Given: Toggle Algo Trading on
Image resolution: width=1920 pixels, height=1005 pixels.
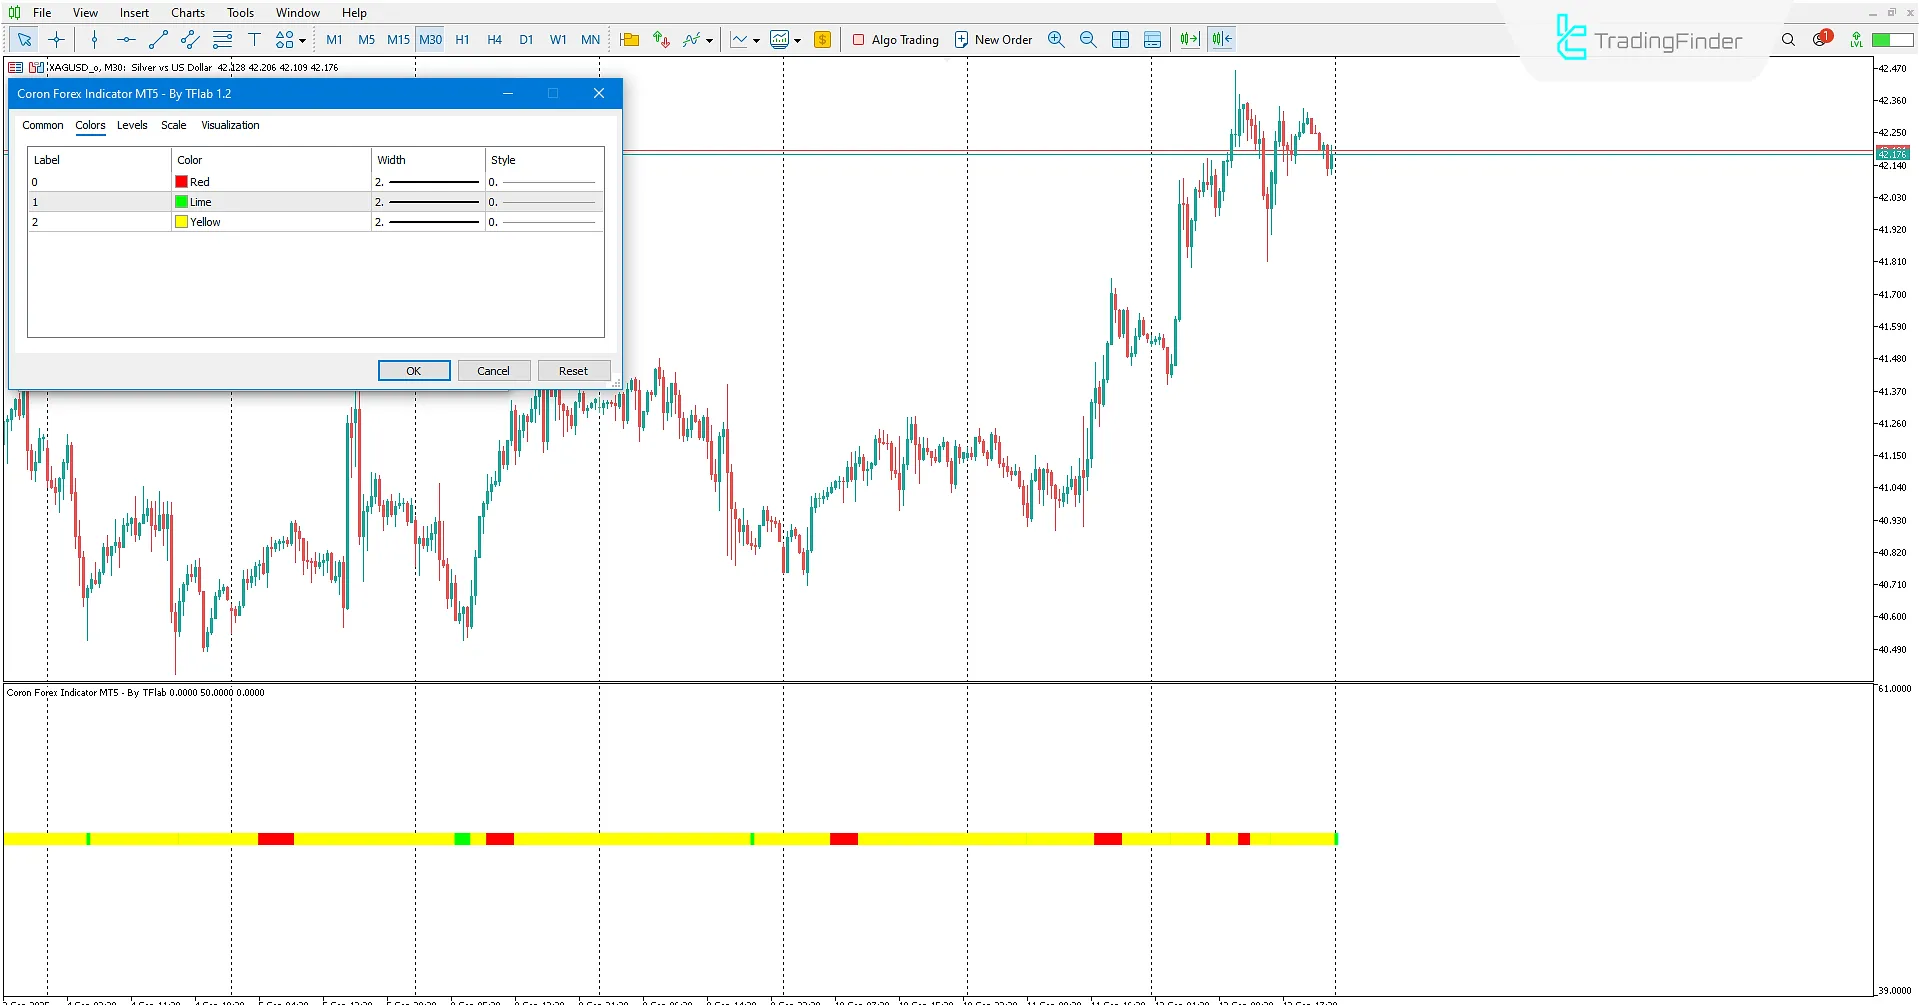Looking at the screenshot, I should click(x=895, y=39).
